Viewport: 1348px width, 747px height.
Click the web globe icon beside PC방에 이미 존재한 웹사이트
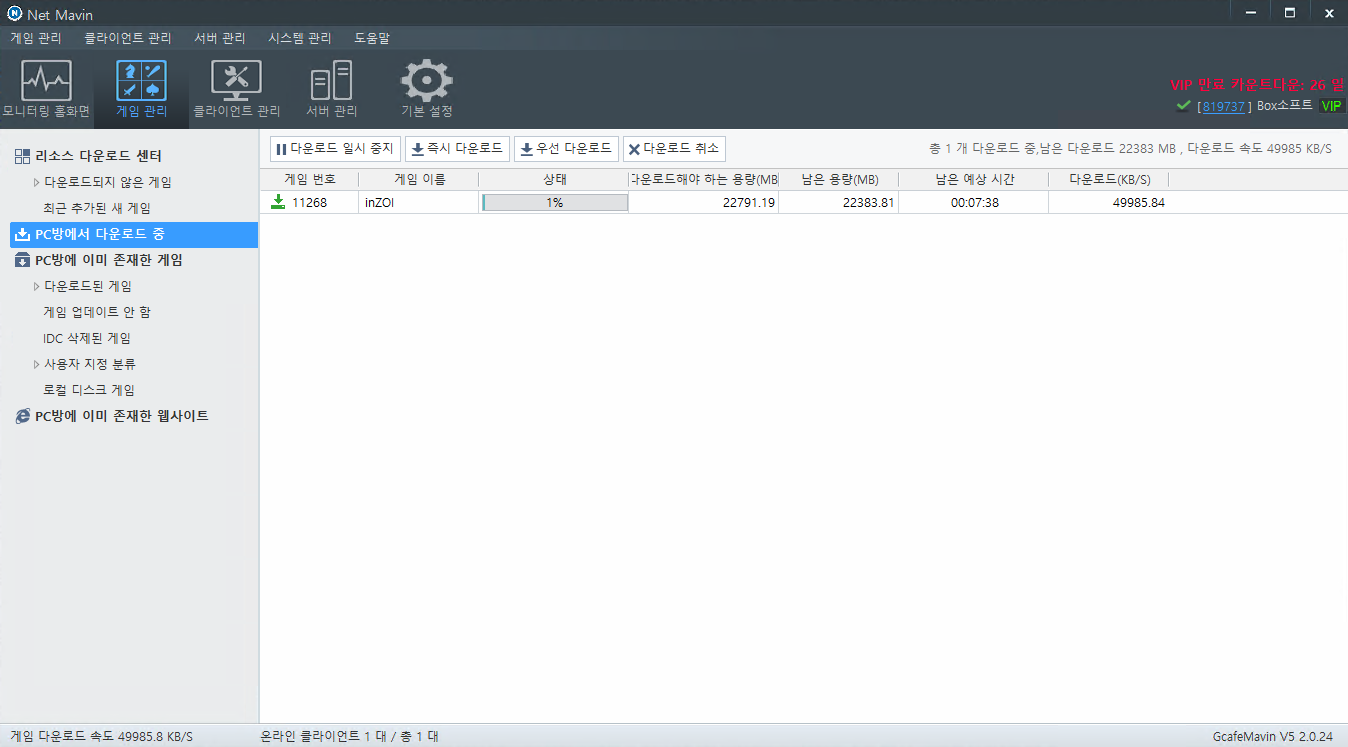[x=22, y=416]
